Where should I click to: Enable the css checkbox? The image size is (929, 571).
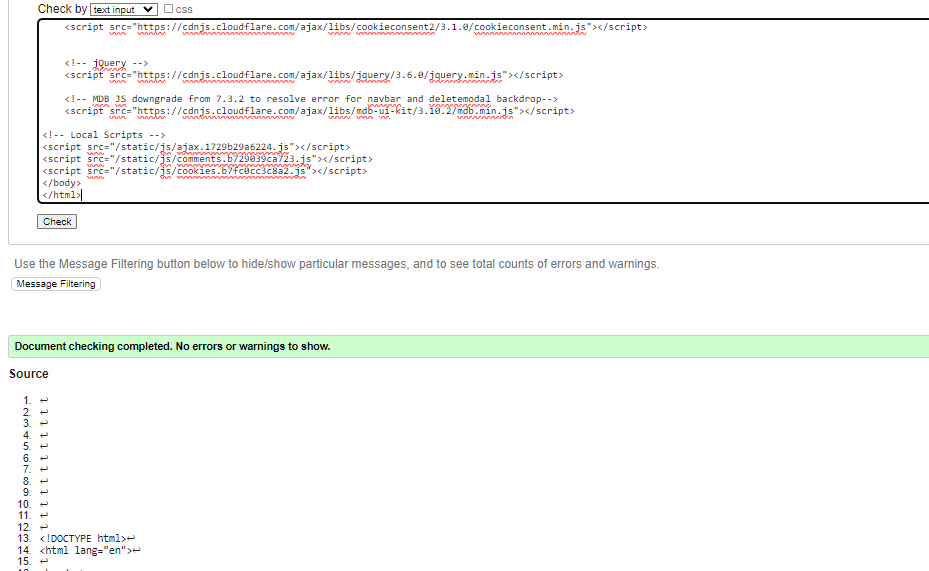(168, 9)
